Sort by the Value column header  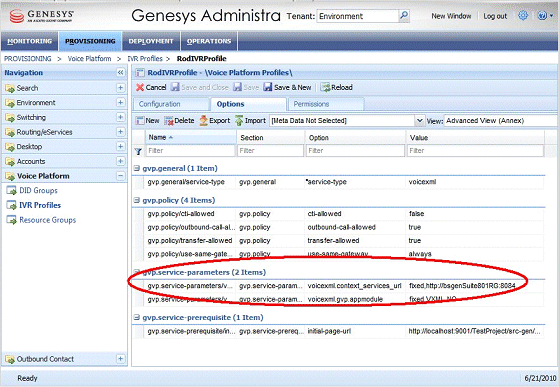475,138
